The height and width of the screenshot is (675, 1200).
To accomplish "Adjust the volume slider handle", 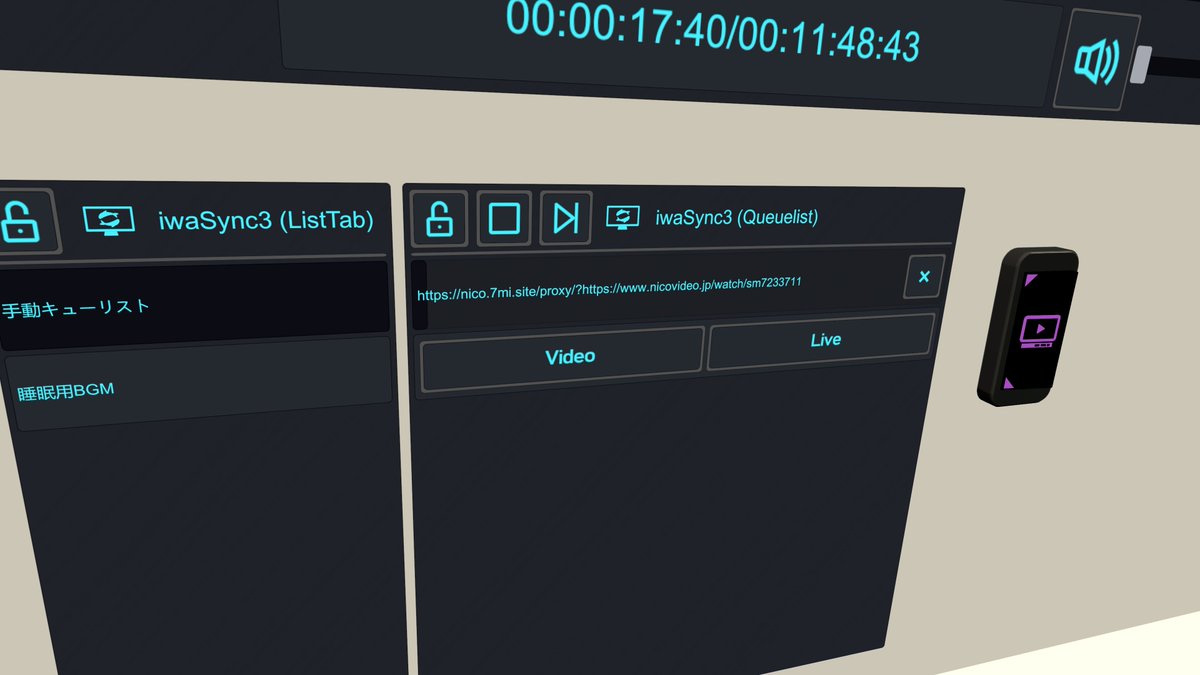I will 1140,64.
